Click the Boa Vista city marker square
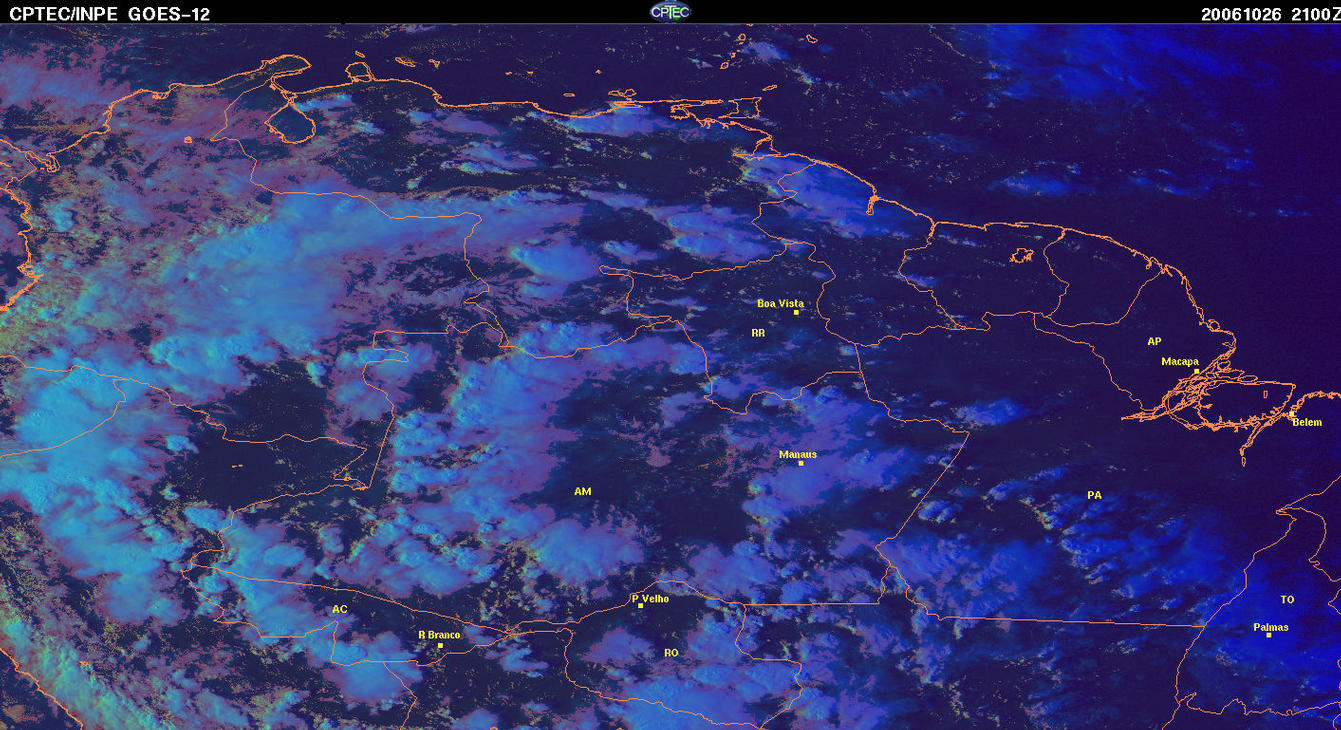The image size is (1341, 730). click(x=796, y=313)
